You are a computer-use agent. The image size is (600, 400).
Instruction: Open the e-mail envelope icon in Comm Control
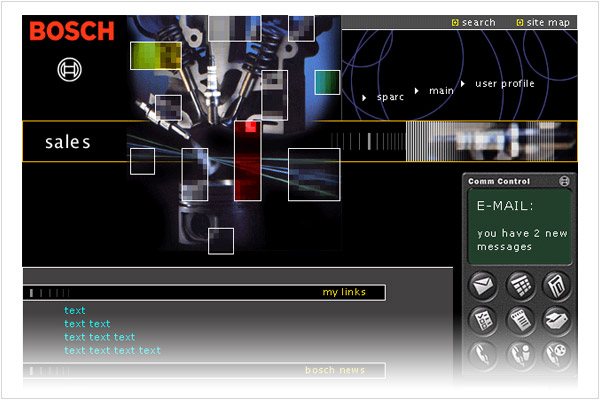point(484,286)
